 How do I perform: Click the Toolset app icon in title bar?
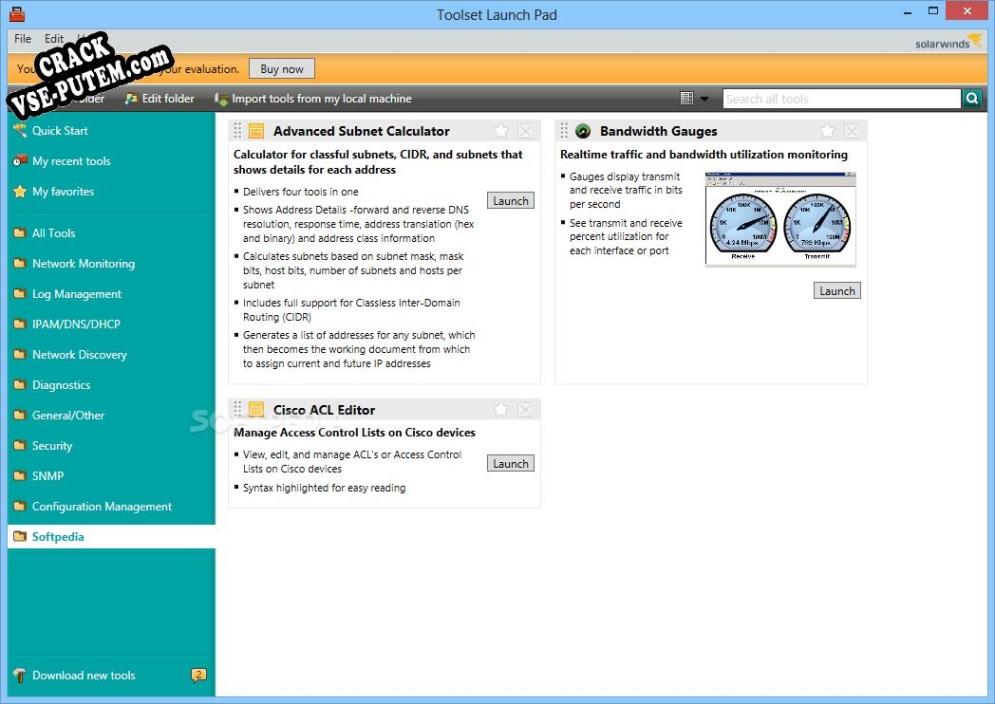(x=17, y=14)
